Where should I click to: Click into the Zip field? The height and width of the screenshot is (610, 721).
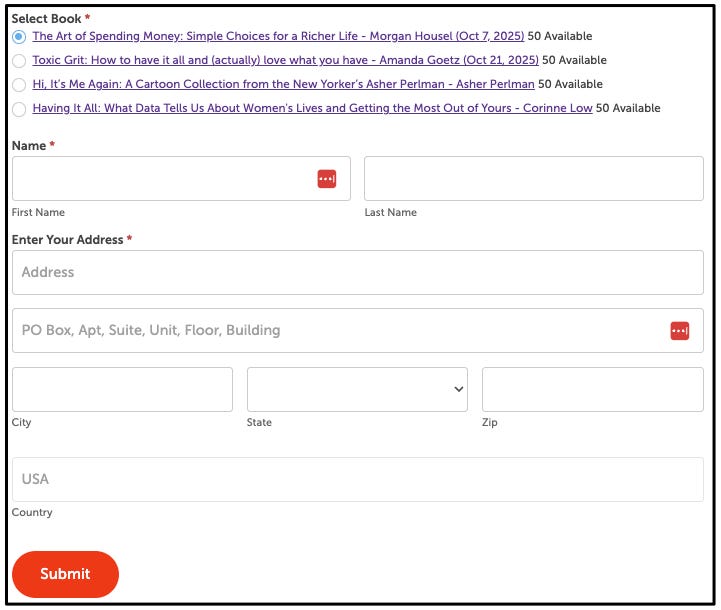pyautogui.click(x=592, y=389)
